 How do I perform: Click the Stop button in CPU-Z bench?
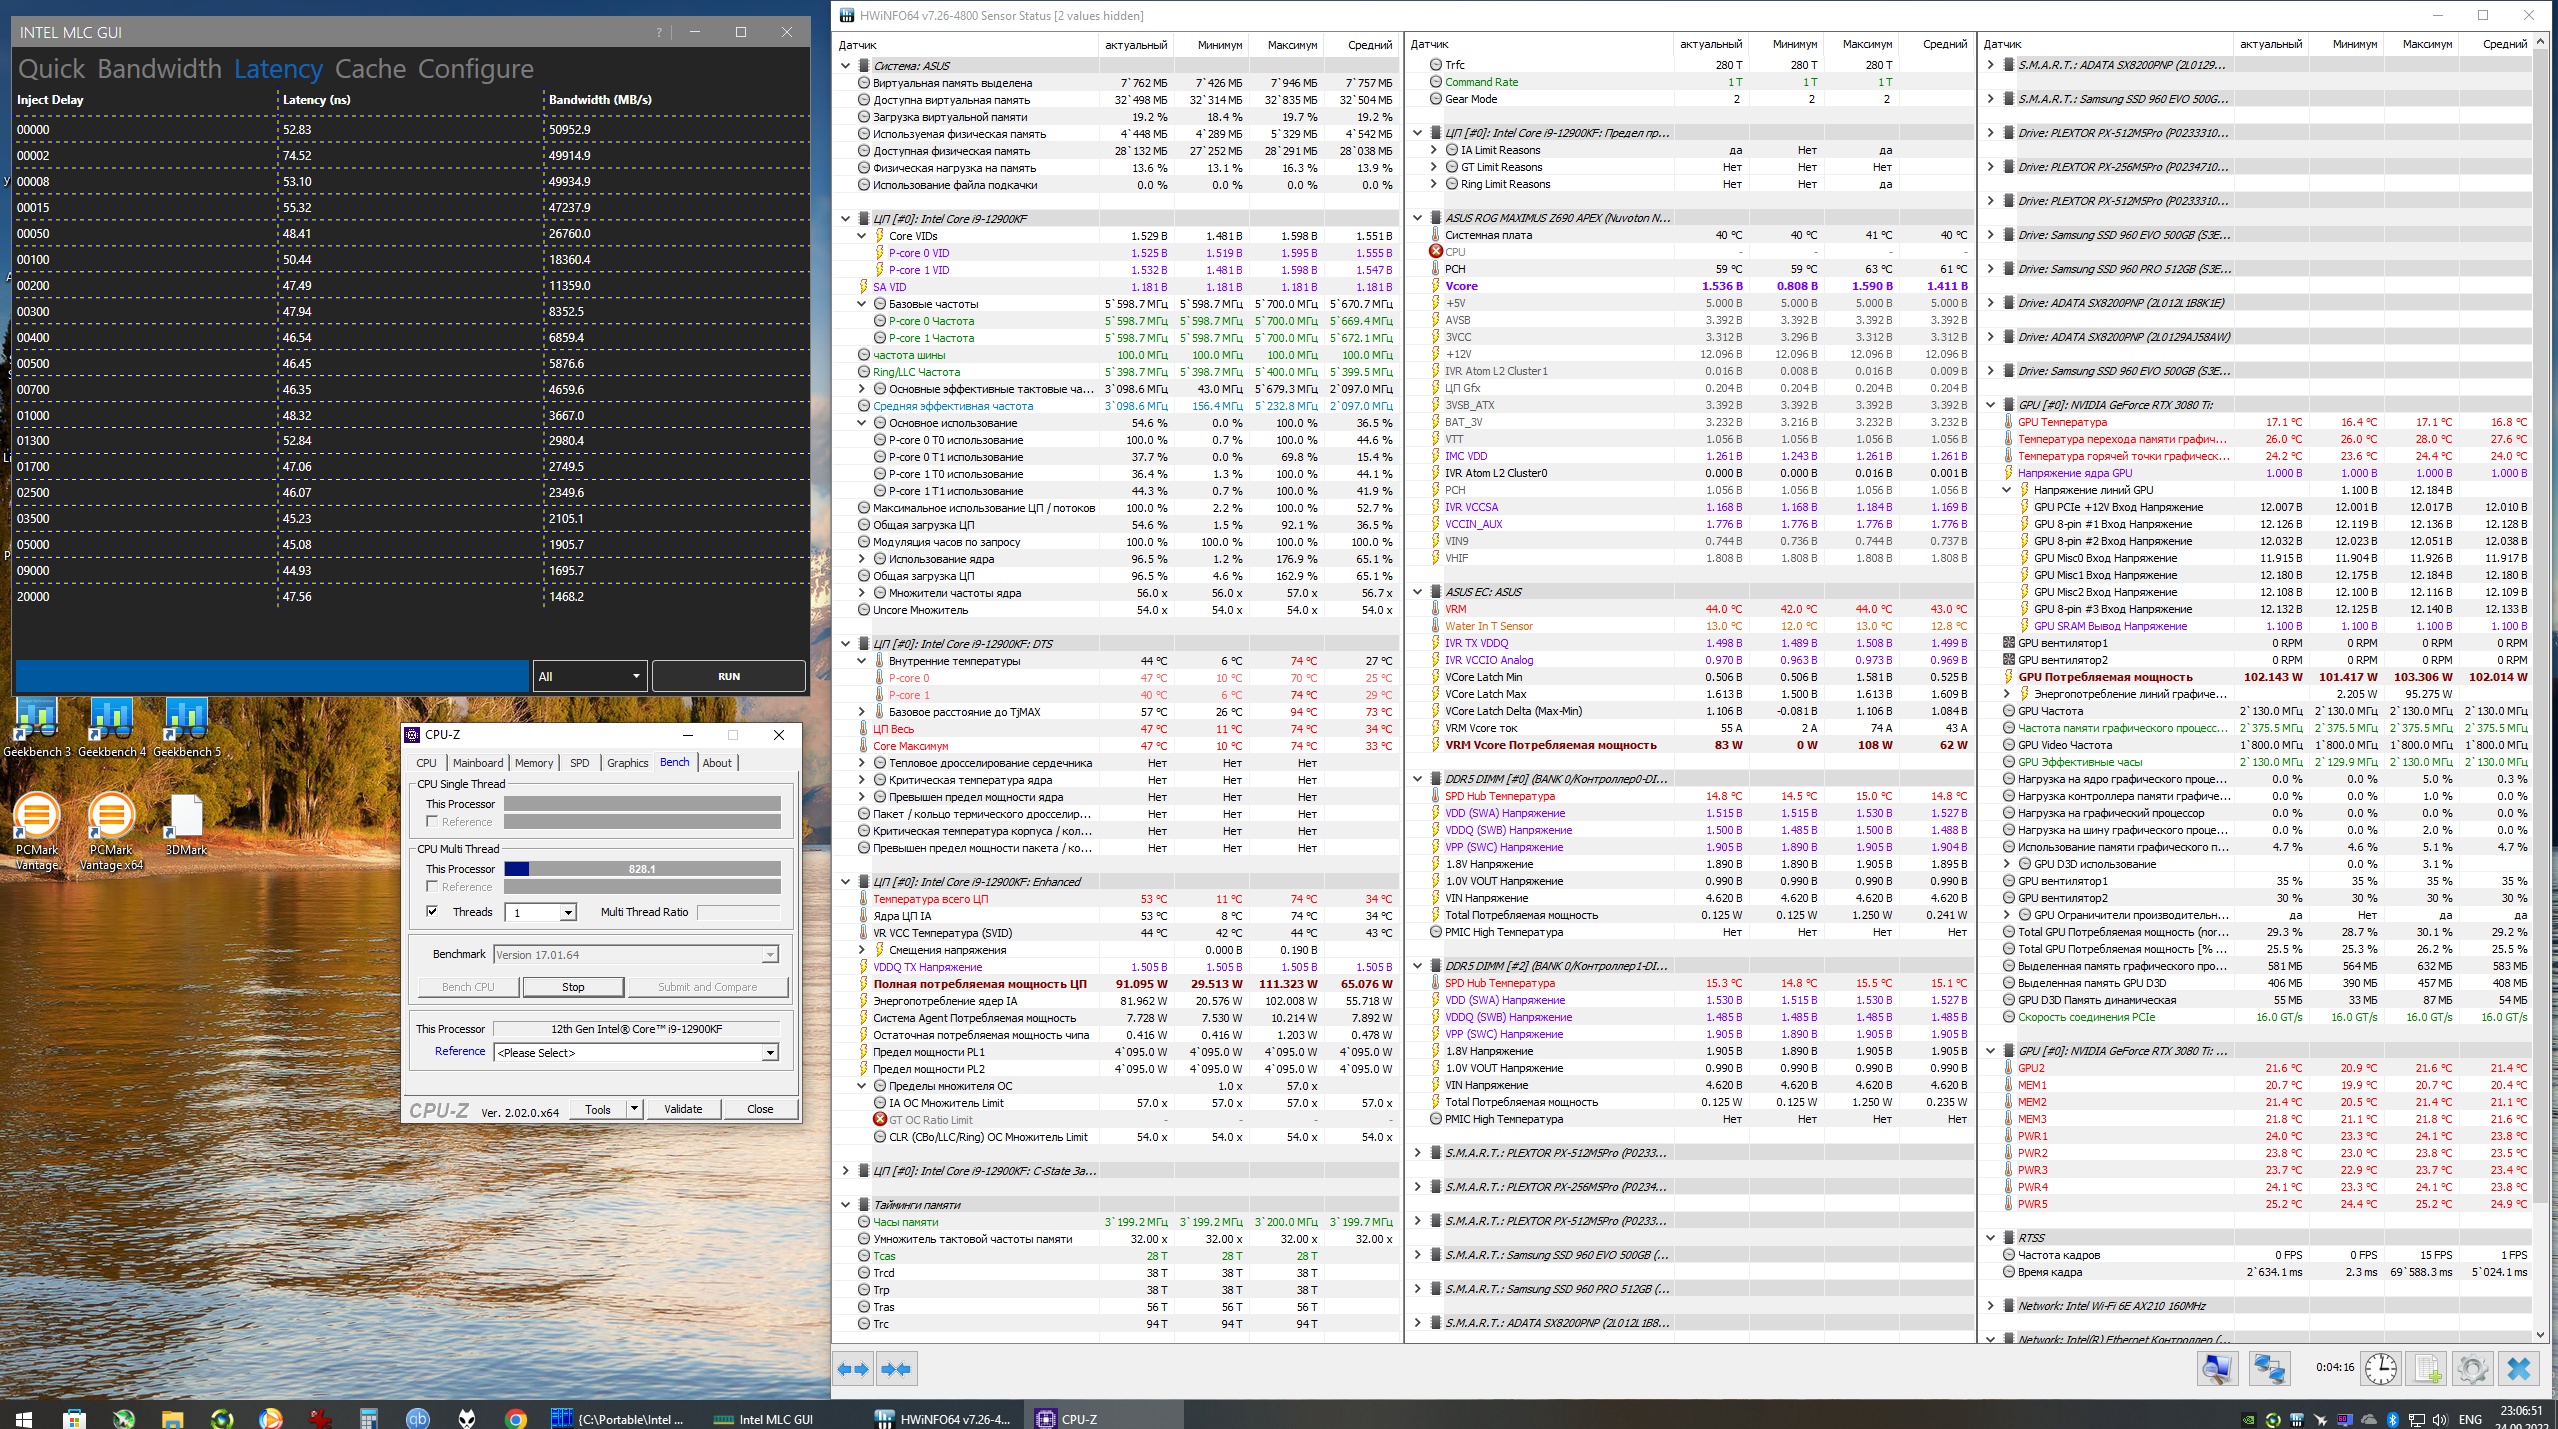tap(573, 987)
